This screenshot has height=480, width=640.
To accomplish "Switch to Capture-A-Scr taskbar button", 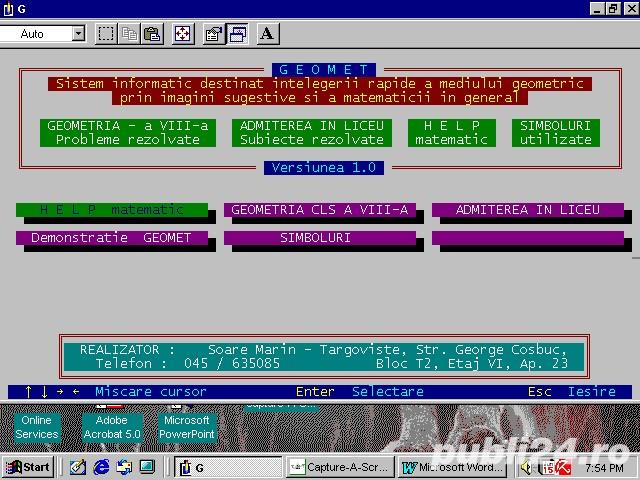I will click(339, 467).
